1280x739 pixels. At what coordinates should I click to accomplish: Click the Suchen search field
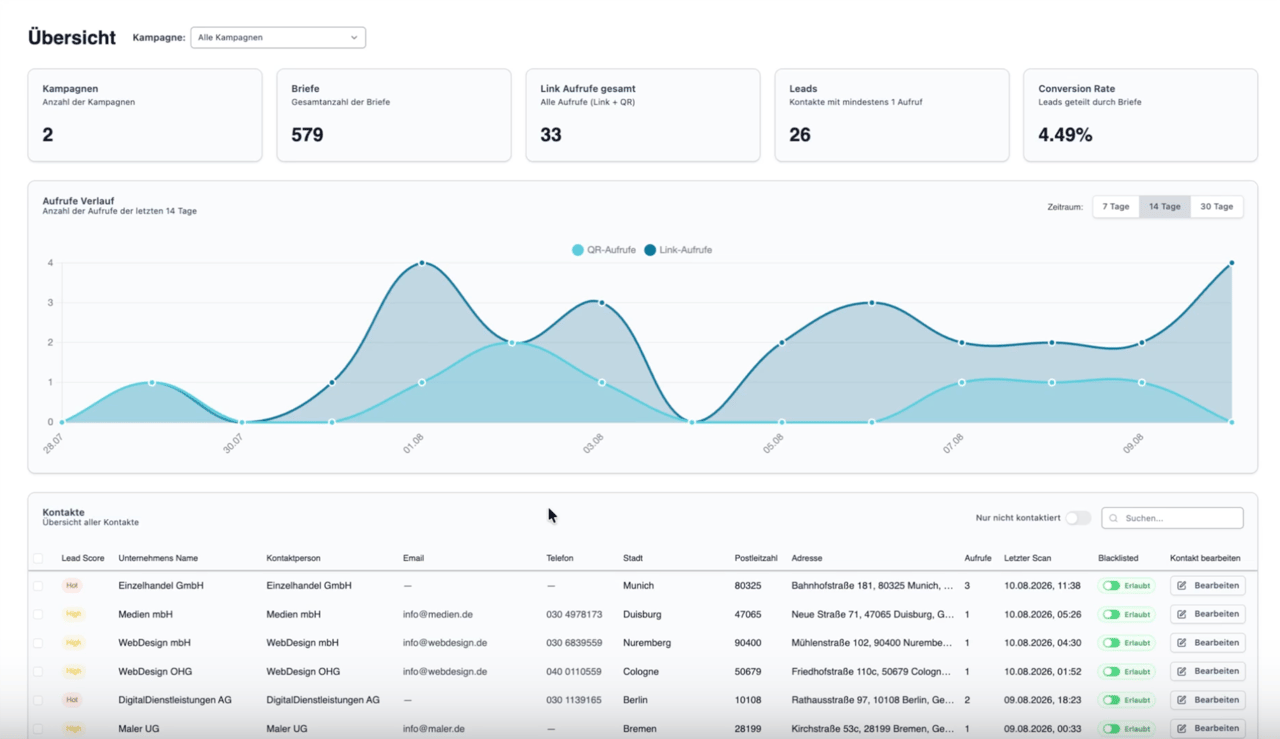tap(1172, 518)
